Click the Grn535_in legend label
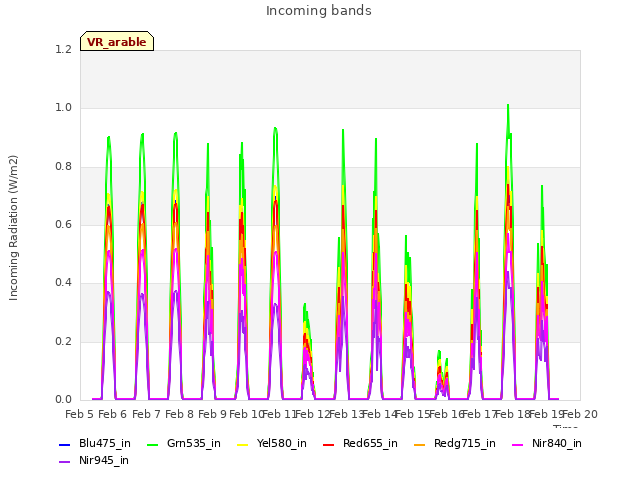640x480 pixels. click(x=194, y=443)
